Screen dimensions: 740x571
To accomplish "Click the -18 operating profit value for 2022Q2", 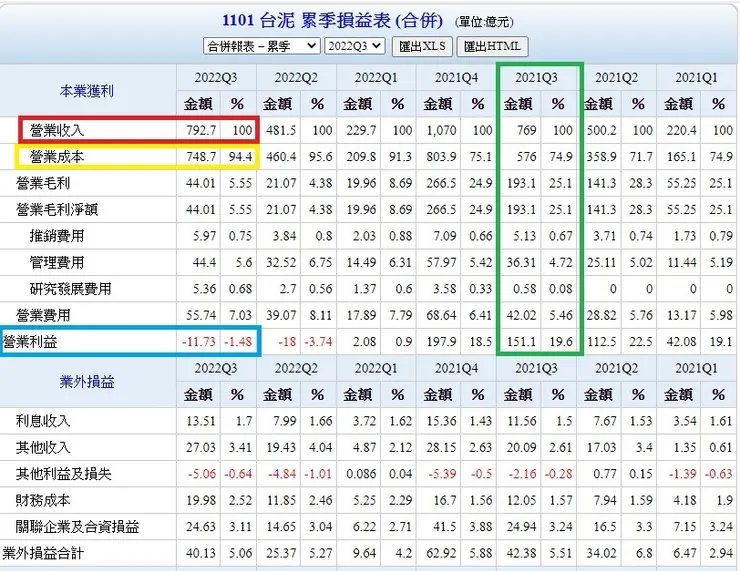I will tap(287, 341).
